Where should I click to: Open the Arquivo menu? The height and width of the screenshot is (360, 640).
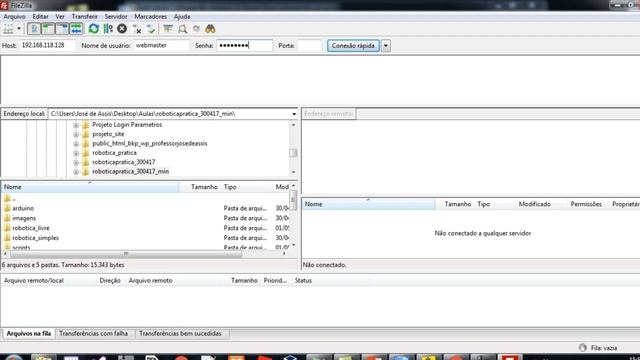click(x=14, y=17)
